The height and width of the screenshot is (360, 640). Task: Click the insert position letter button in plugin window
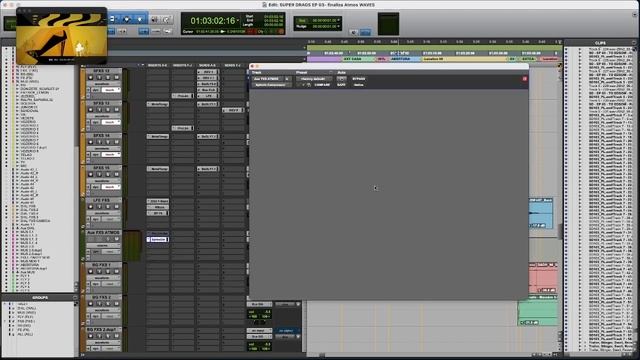click(287, 79)
